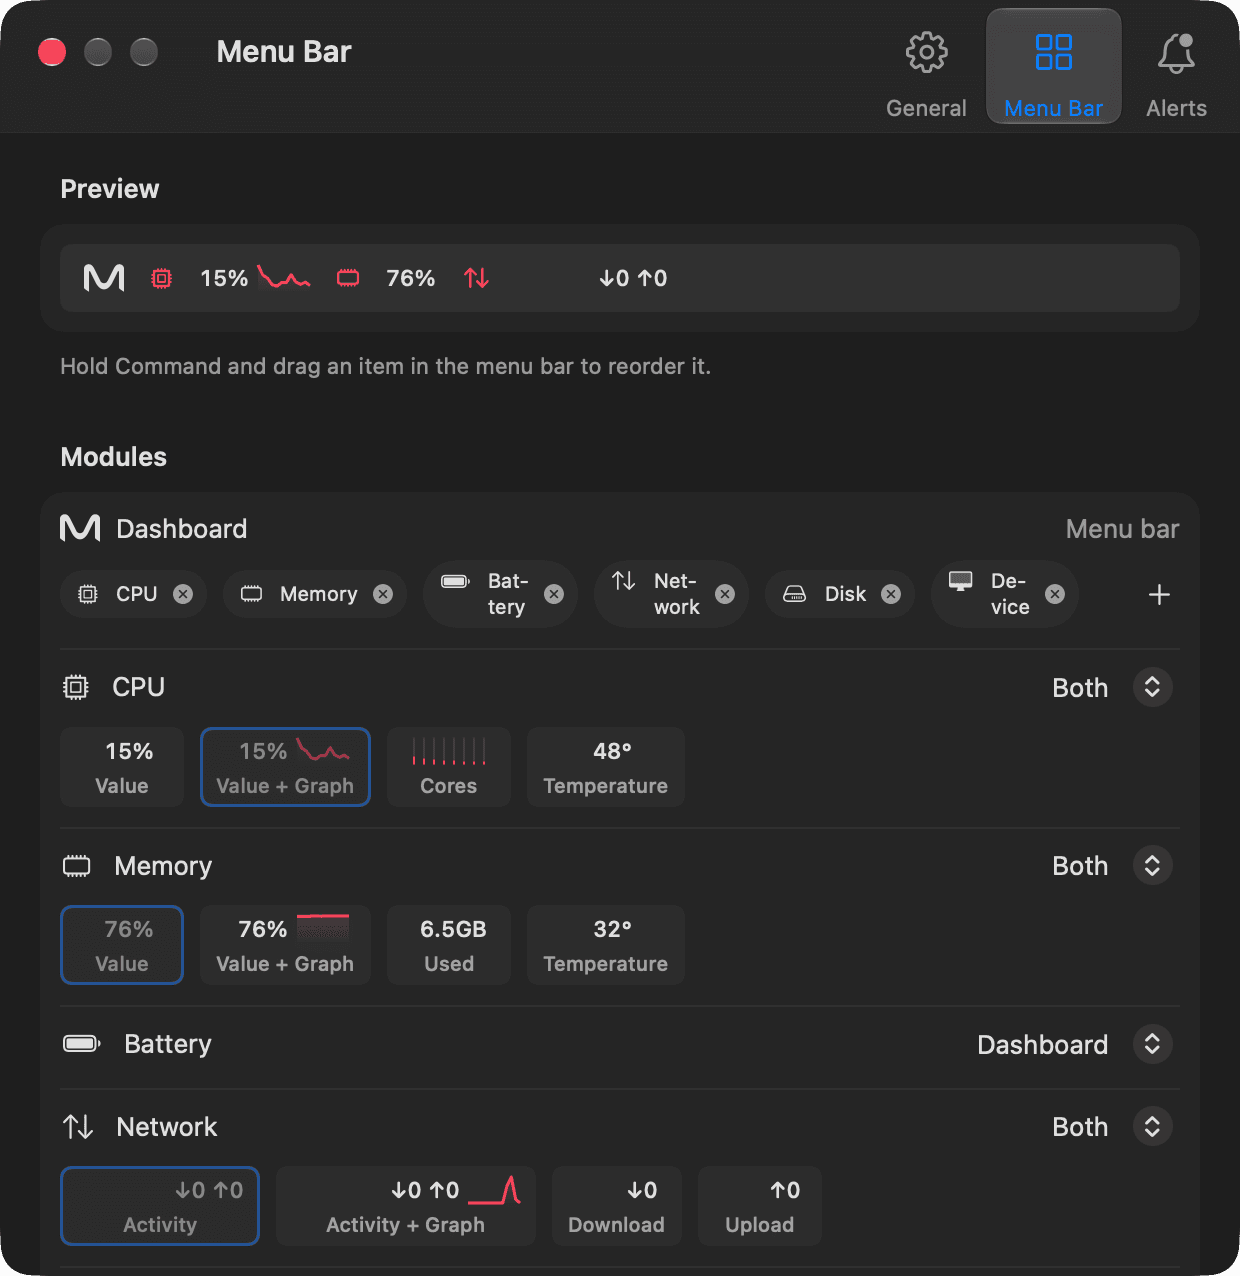Close the window with the red button
The height and width of the screenshot is (1276, 1240).
(x=52, y=51)
